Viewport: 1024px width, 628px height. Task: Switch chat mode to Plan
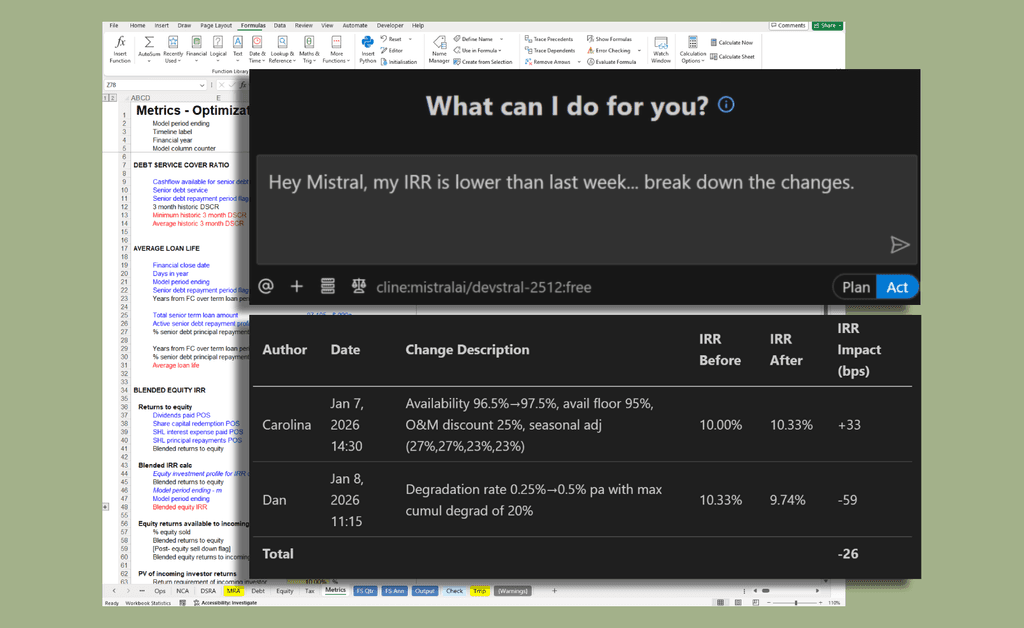tap(856, 287)
